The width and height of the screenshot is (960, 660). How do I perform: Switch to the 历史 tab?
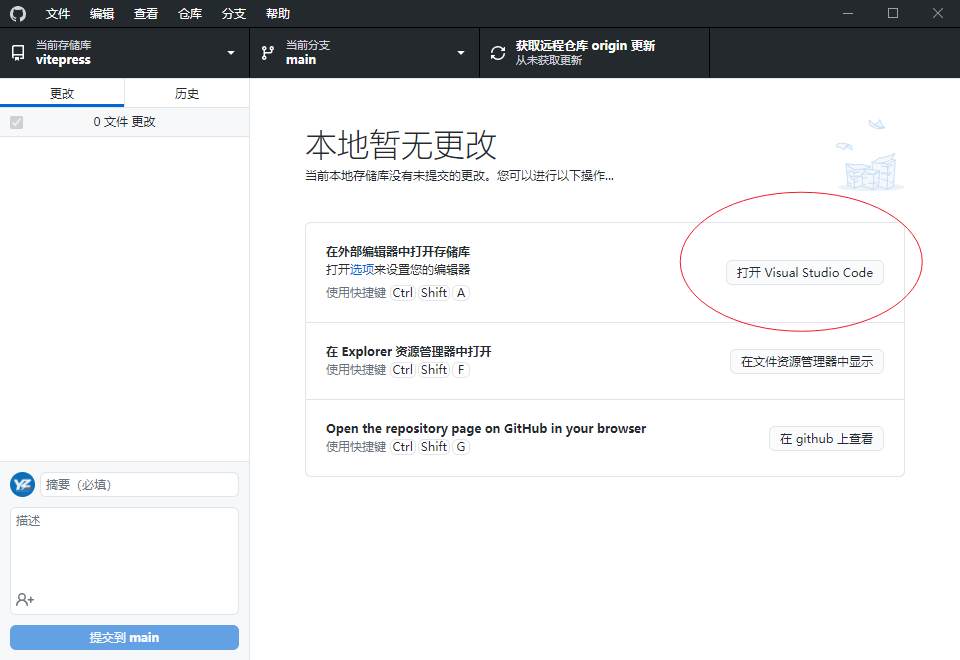[187, 93]
